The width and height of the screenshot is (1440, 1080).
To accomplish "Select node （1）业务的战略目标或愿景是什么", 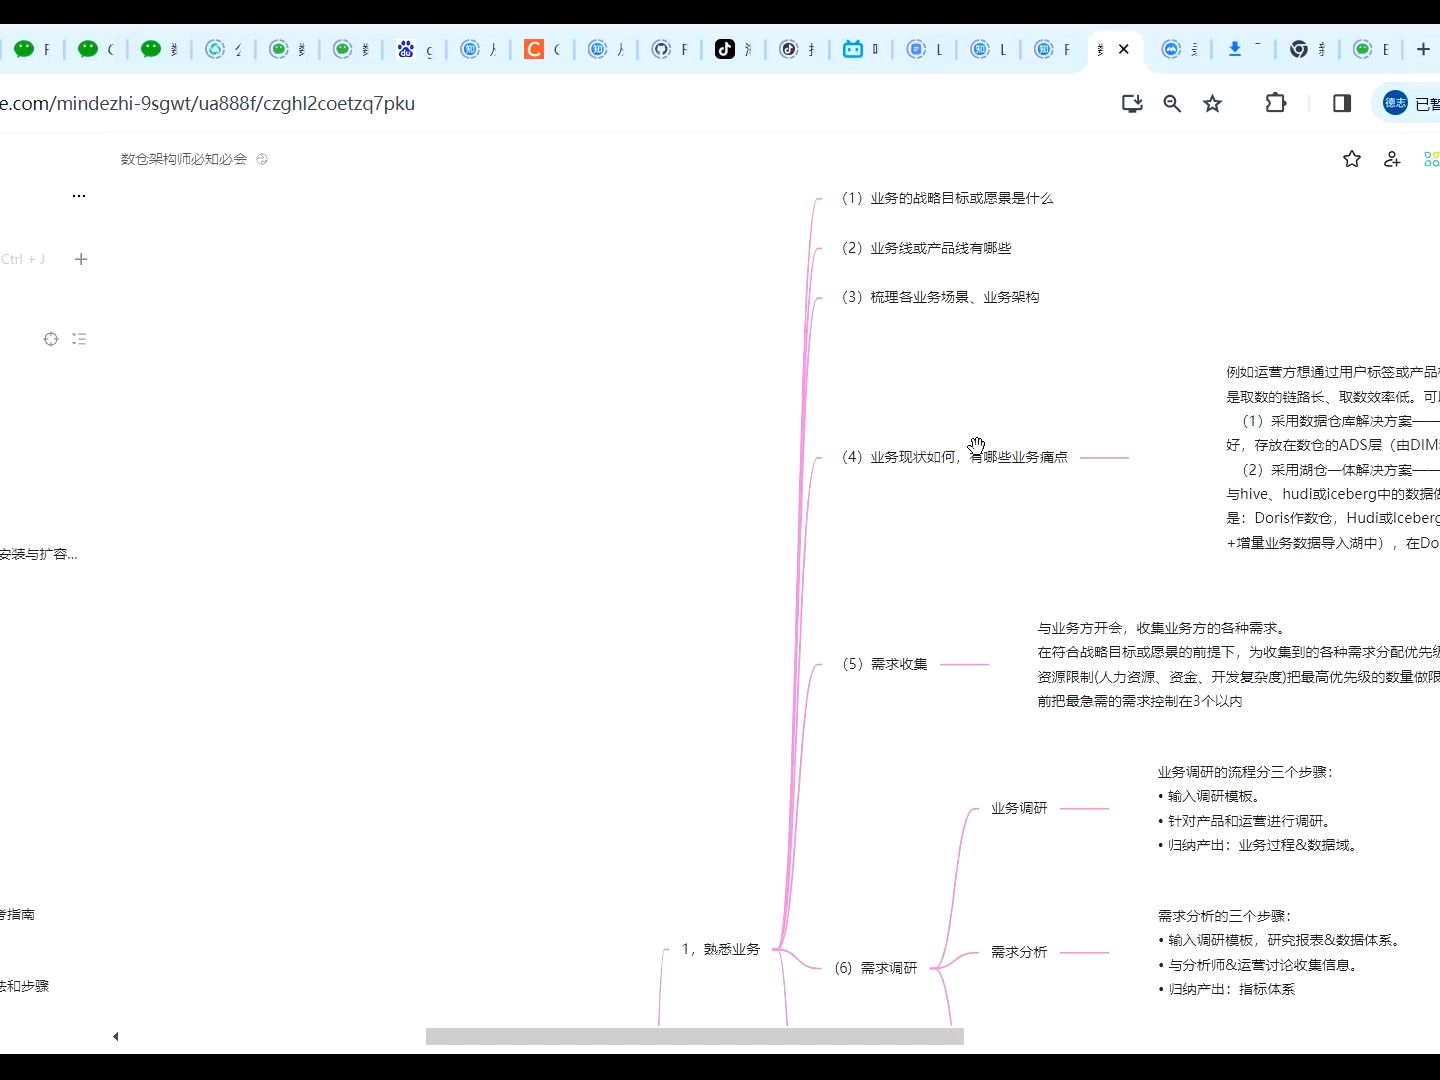I will 946,198.
